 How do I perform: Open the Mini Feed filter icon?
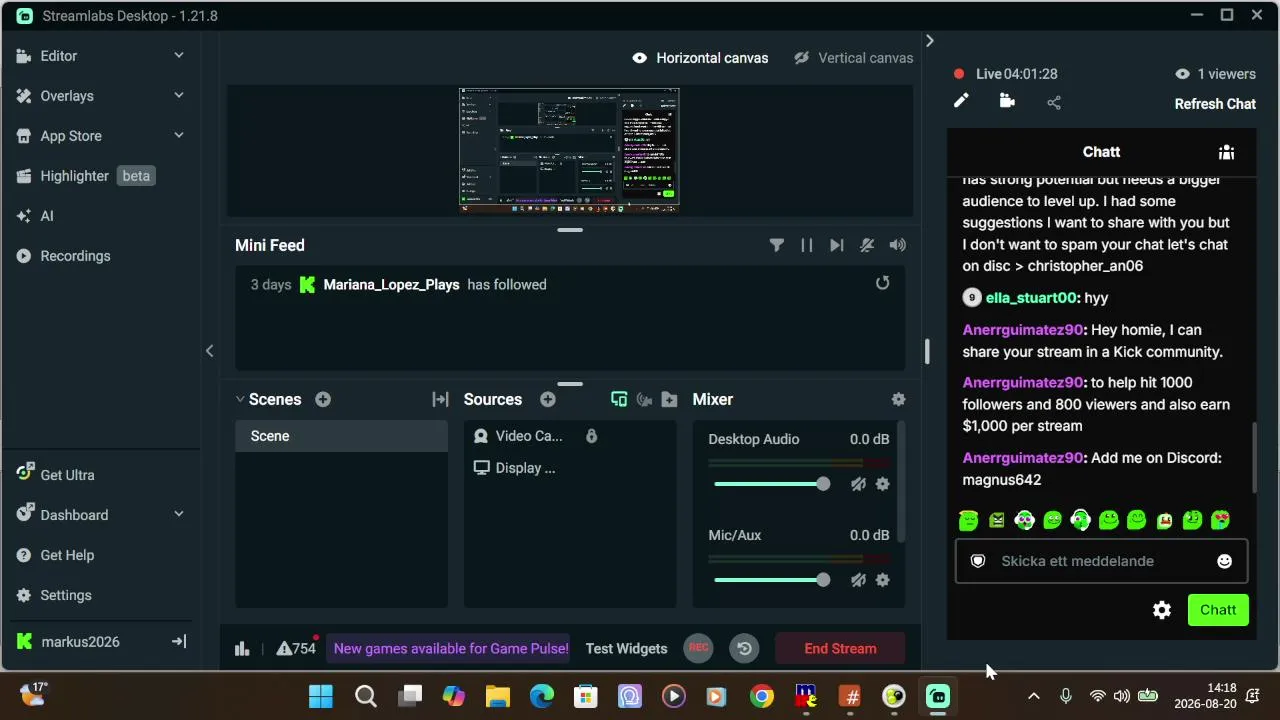click(776, 245)
